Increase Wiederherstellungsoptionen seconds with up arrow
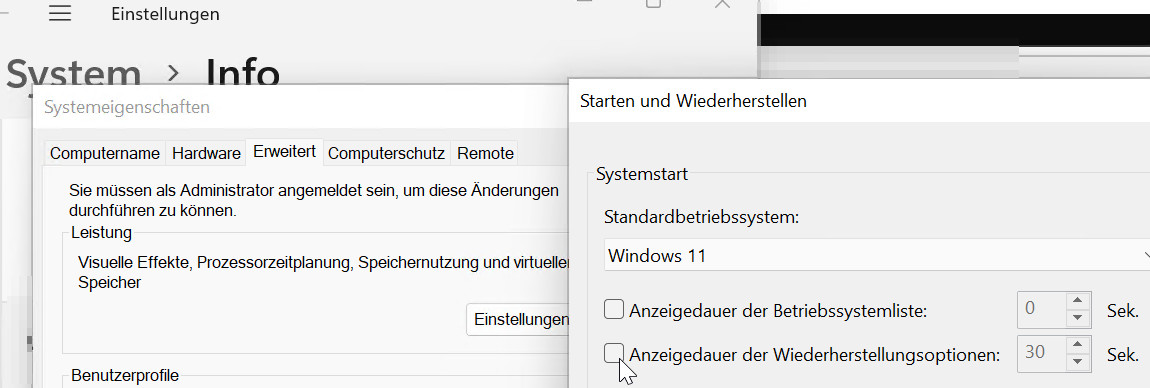1150x388 pixels. [x=1077, y=345]
